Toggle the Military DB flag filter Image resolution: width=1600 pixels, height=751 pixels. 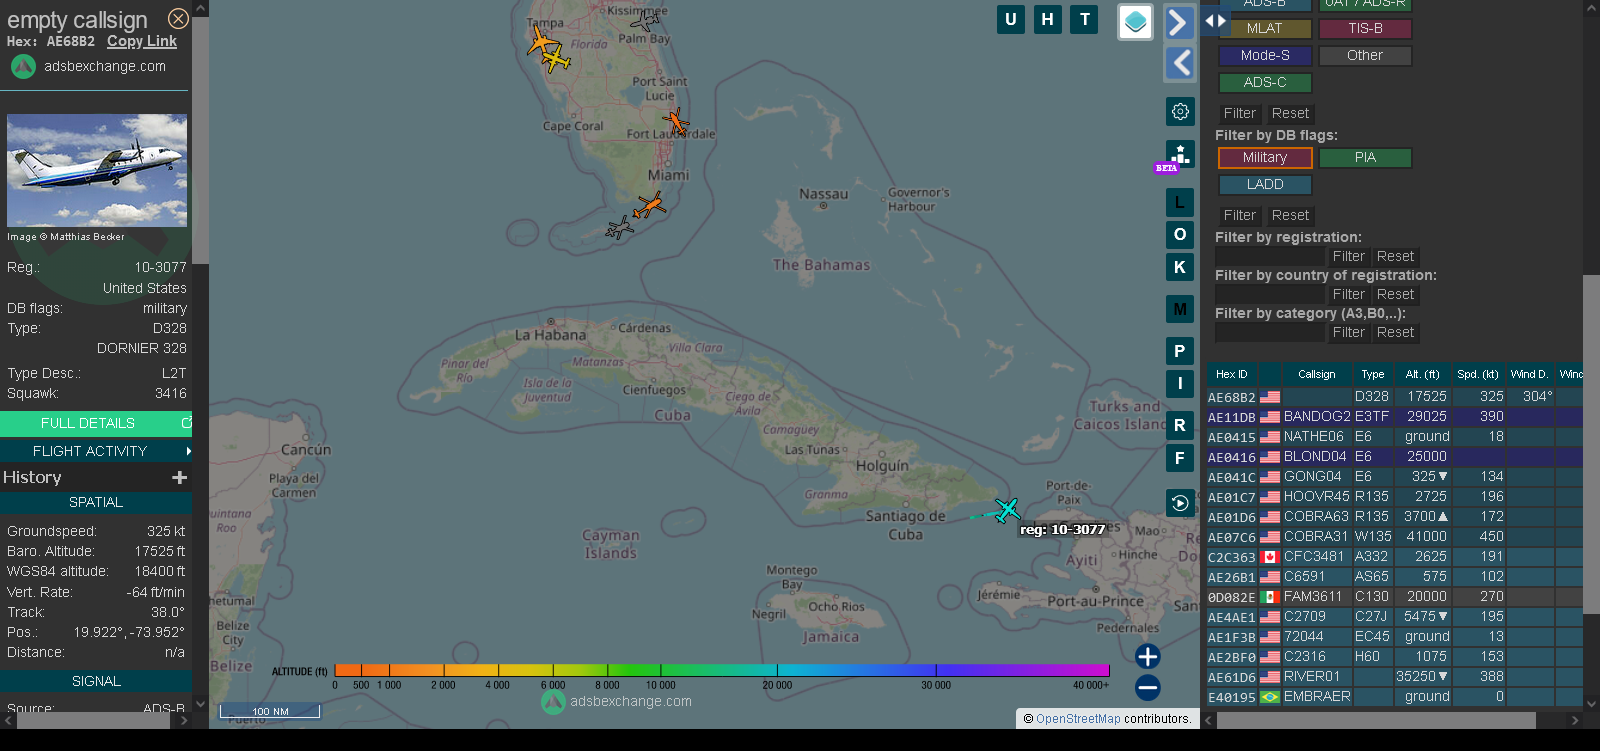(x=1265, y=158)
